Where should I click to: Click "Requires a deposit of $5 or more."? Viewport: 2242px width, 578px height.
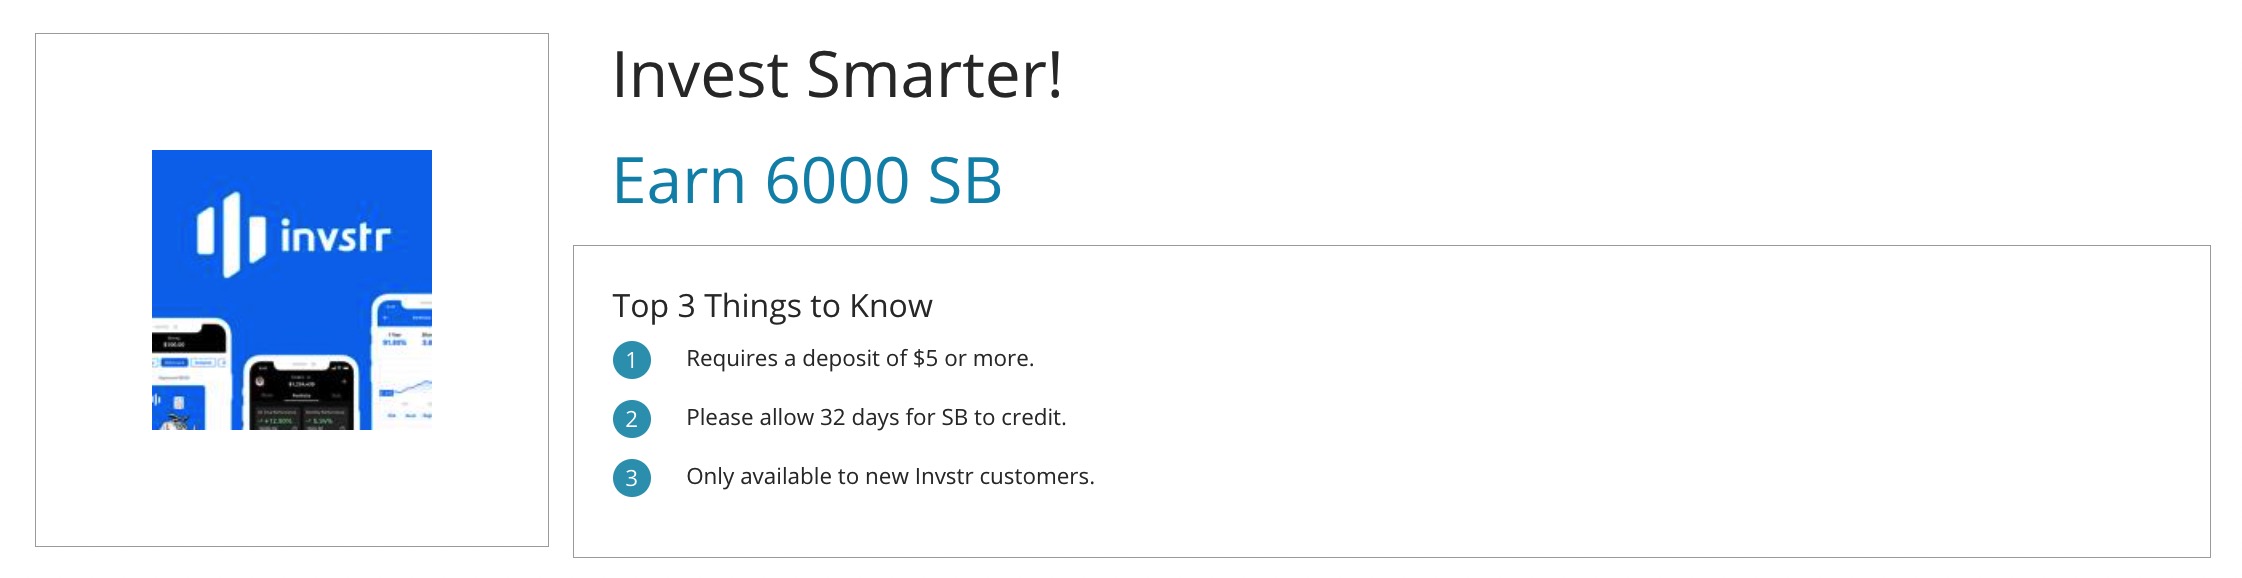tap(860, 358)
